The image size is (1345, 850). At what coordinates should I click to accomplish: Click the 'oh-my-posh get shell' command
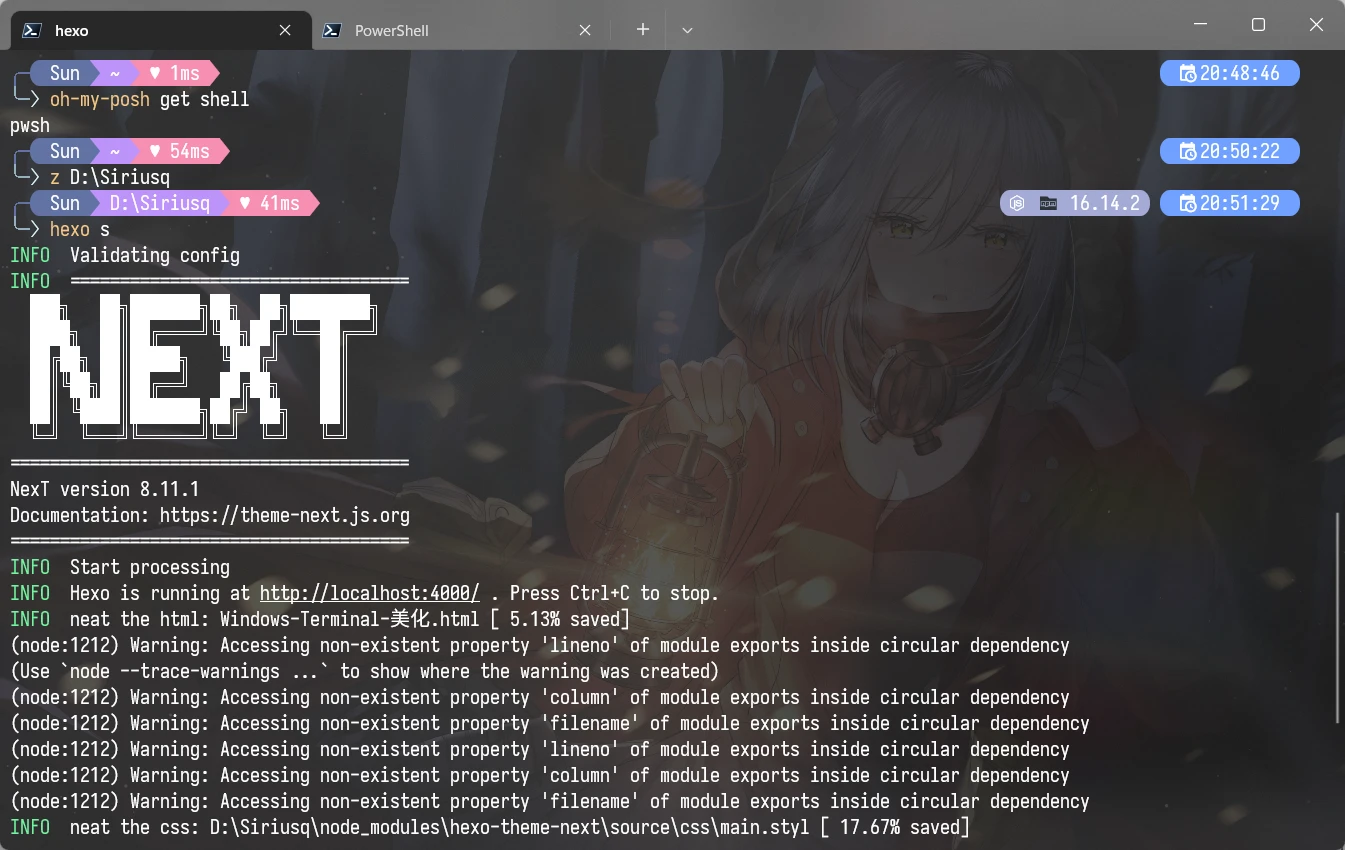click(x=150, y=99)
